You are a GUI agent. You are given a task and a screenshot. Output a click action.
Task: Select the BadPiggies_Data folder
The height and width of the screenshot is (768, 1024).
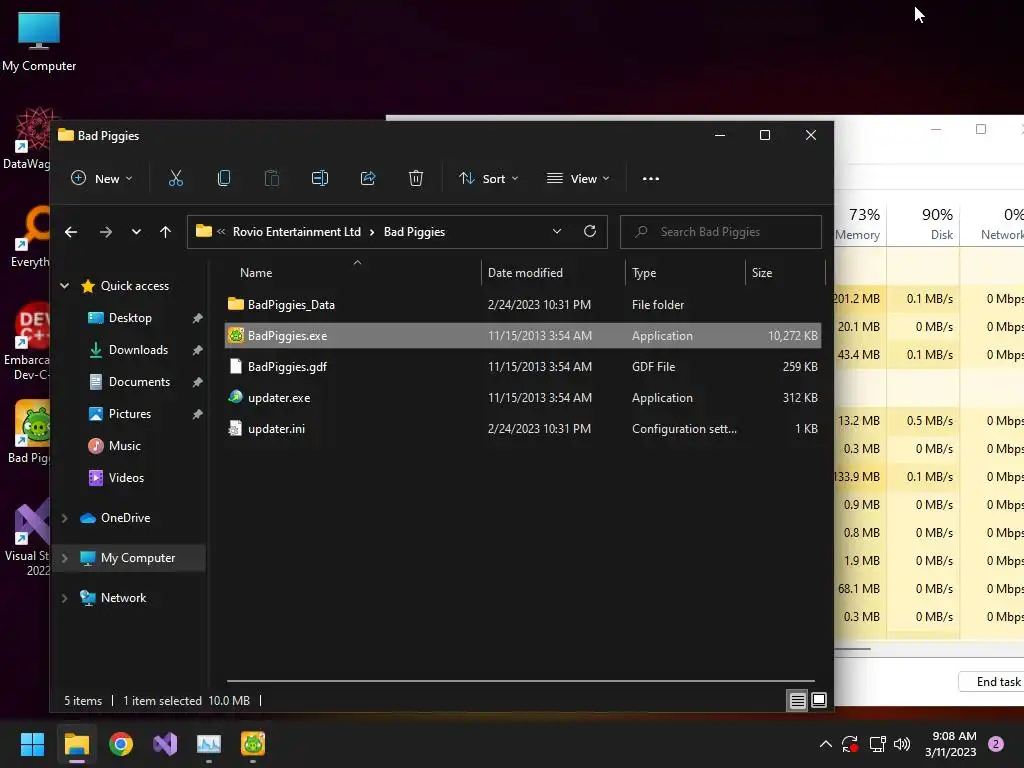tap(522, 305)
